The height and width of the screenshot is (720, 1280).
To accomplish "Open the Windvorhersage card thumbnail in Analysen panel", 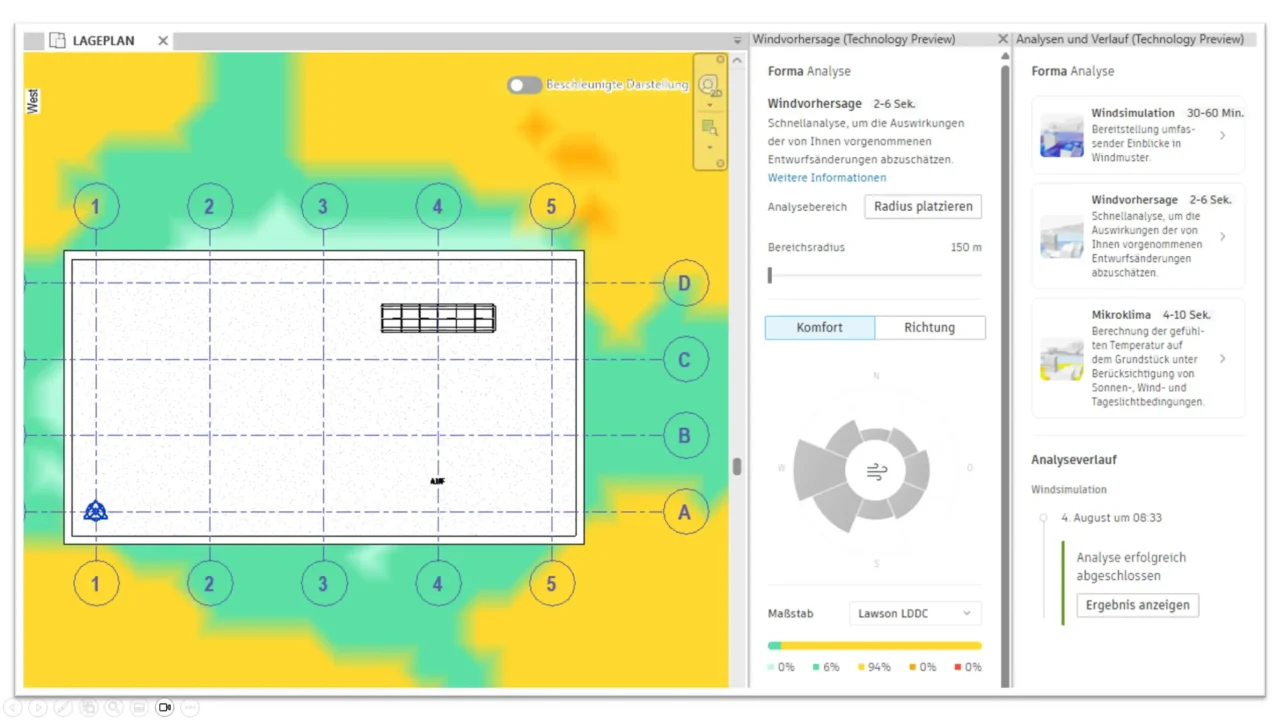I will pyautogui.click(x=1061, y=237).
